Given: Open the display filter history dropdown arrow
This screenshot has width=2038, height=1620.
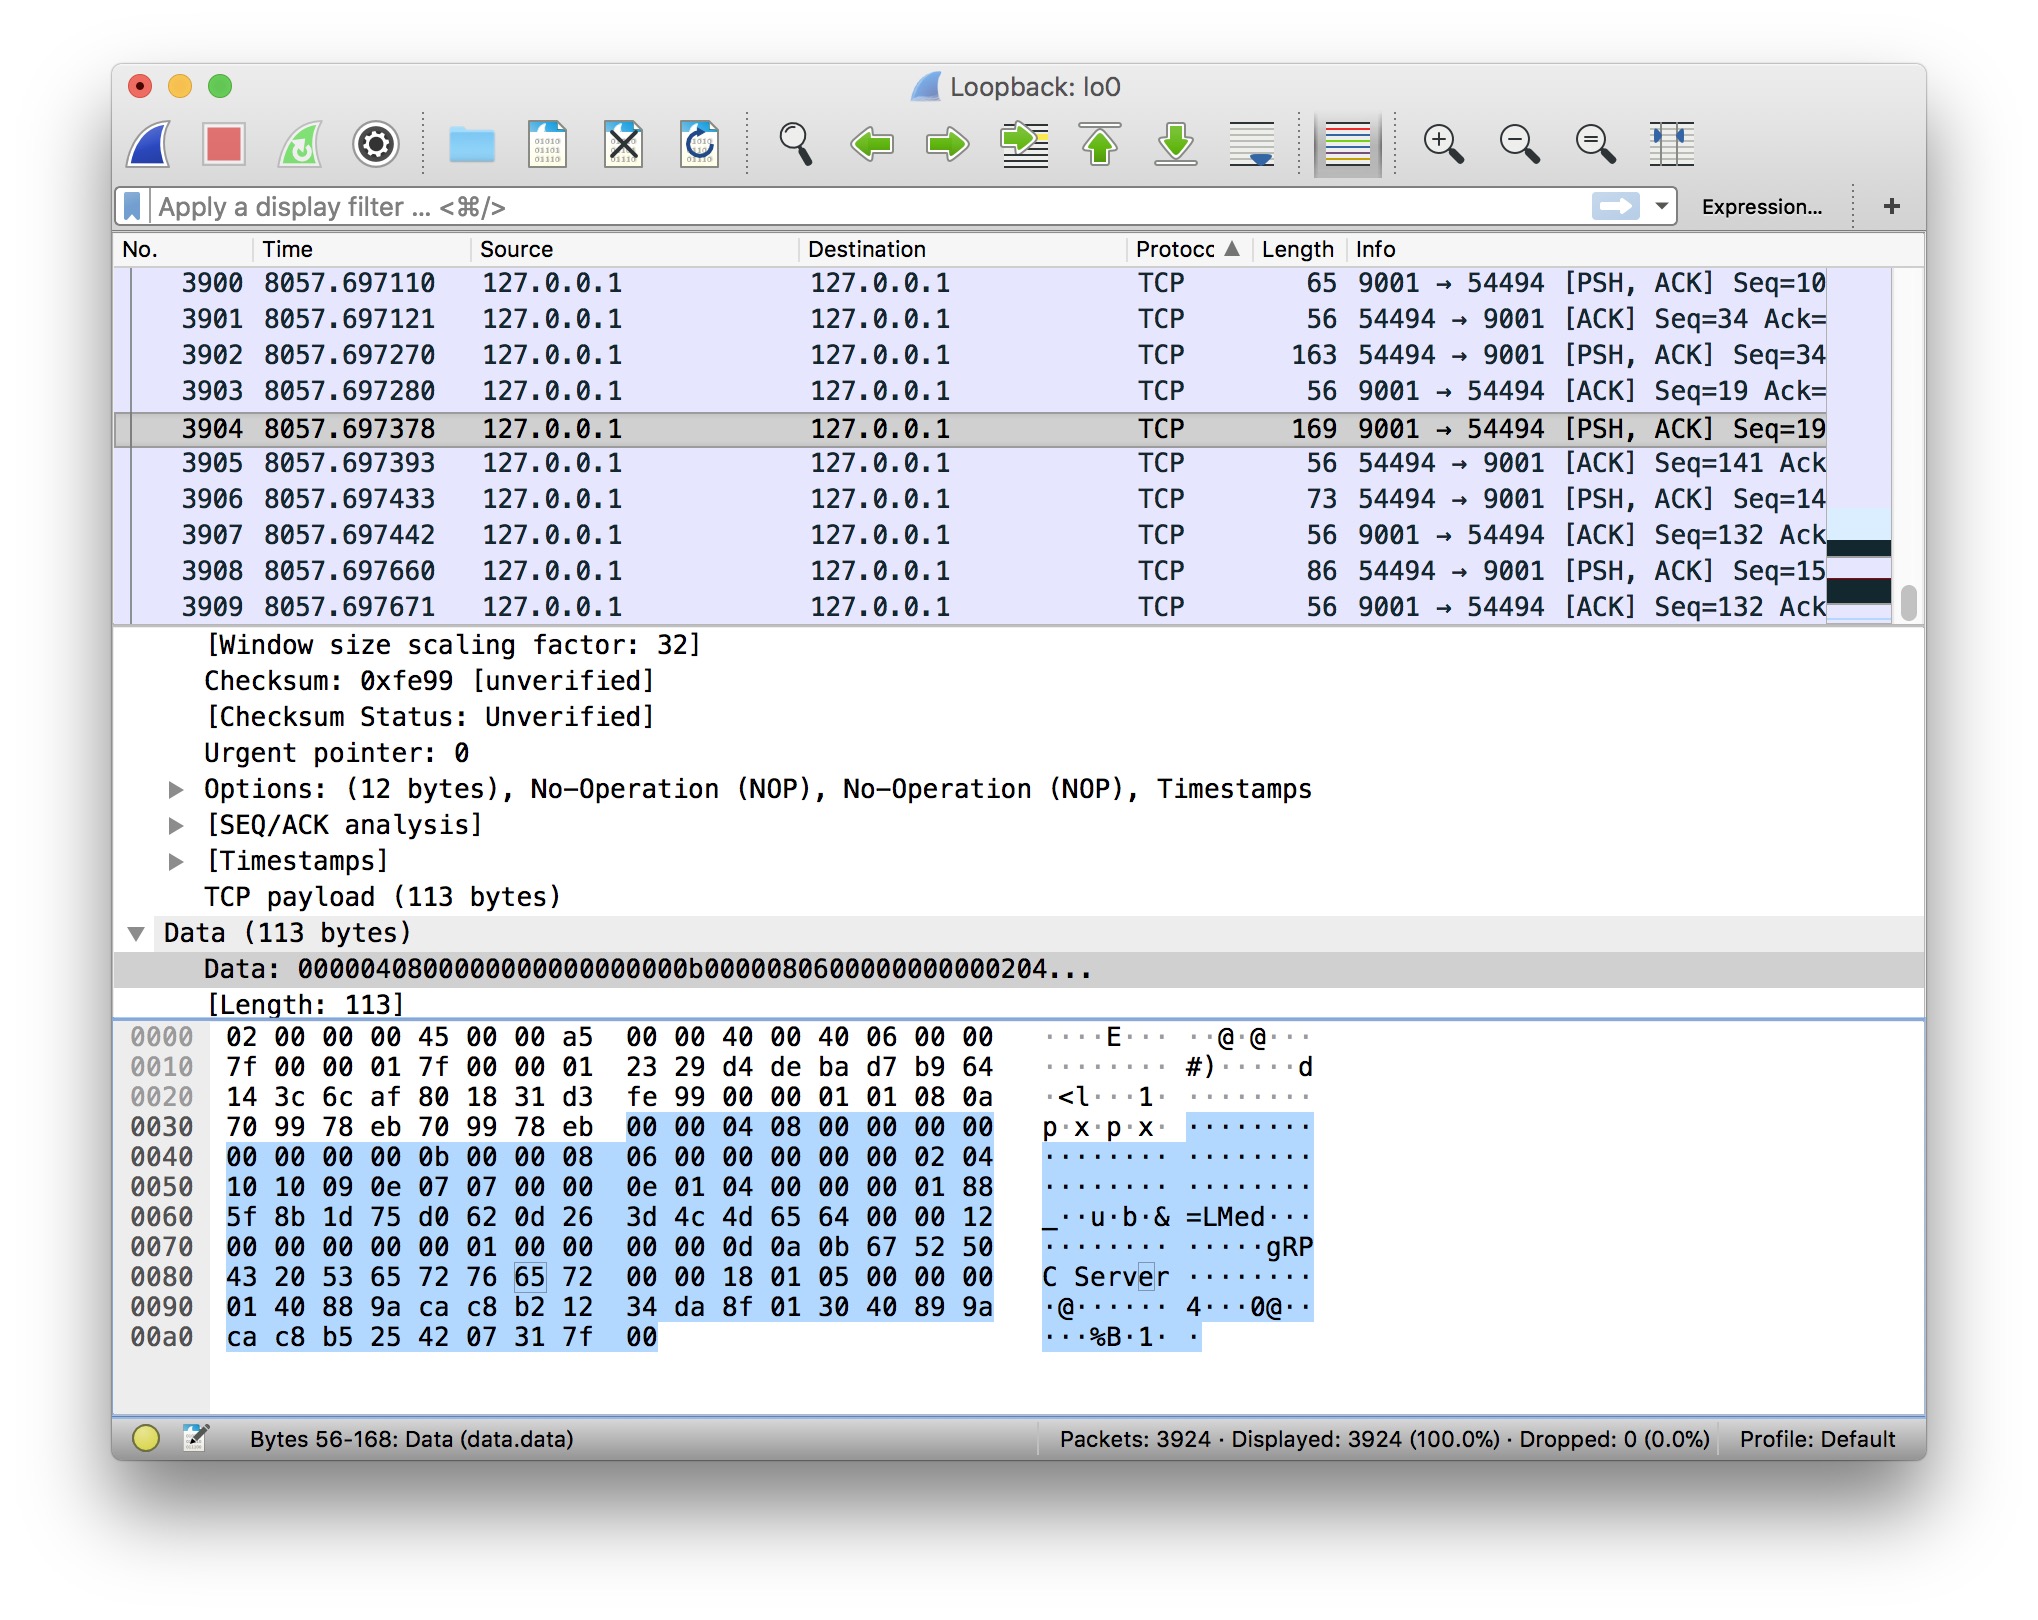Looking at the screenshot, I should [1660, 206].
